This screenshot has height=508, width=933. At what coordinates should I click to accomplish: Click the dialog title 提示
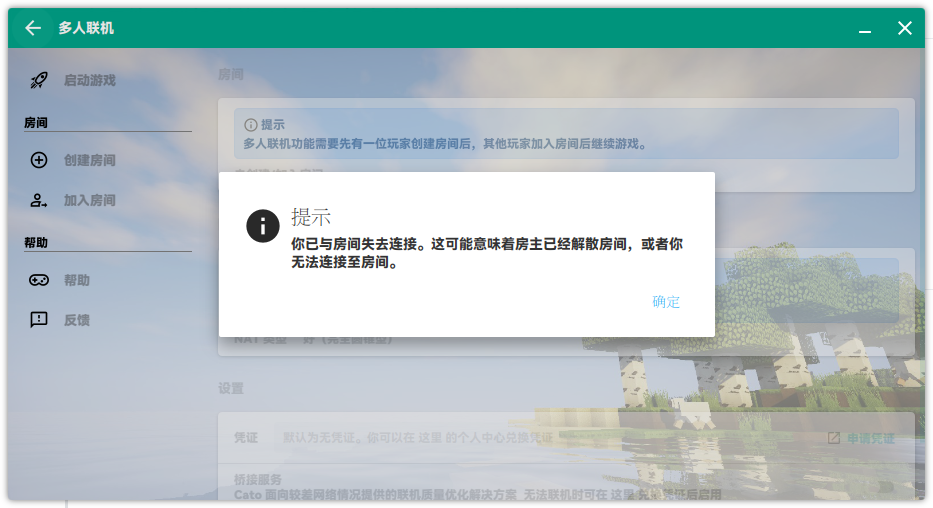click(x=311, y=217)
